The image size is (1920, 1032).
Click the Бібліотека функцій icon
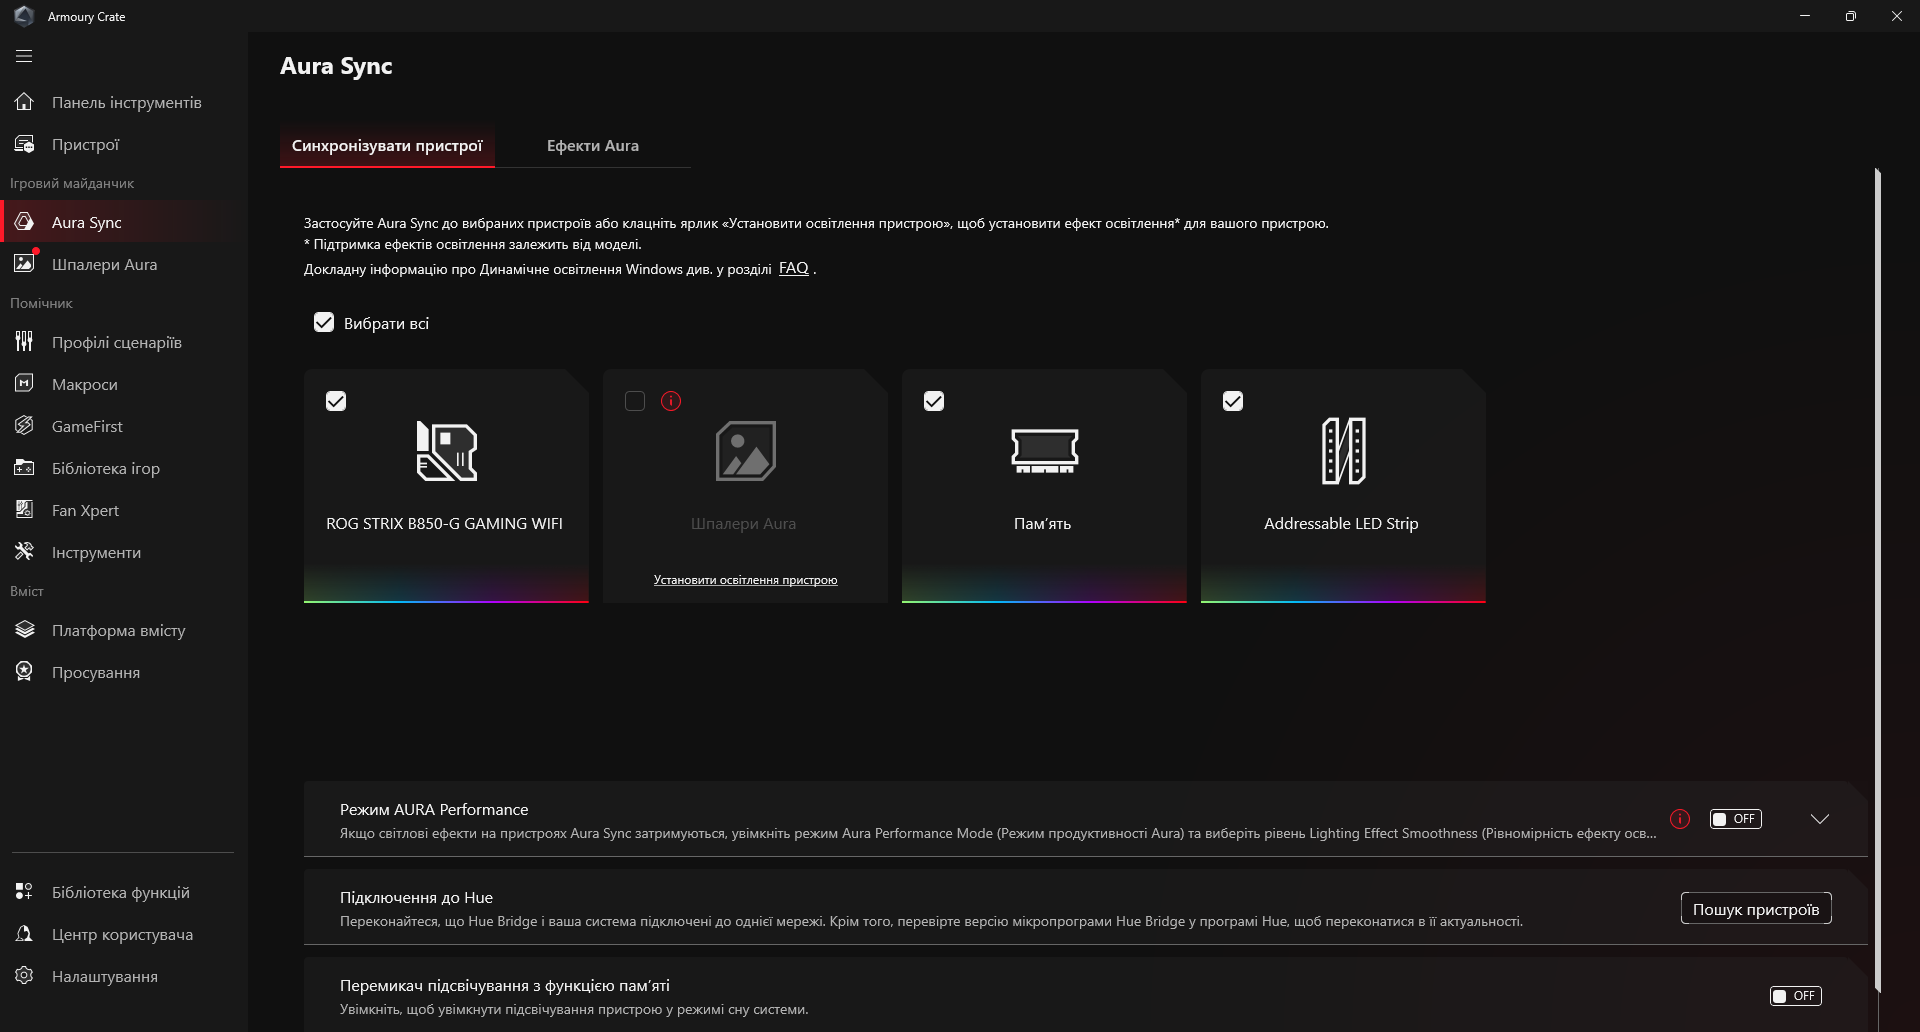pyautogui.click(x=24, y=892)
